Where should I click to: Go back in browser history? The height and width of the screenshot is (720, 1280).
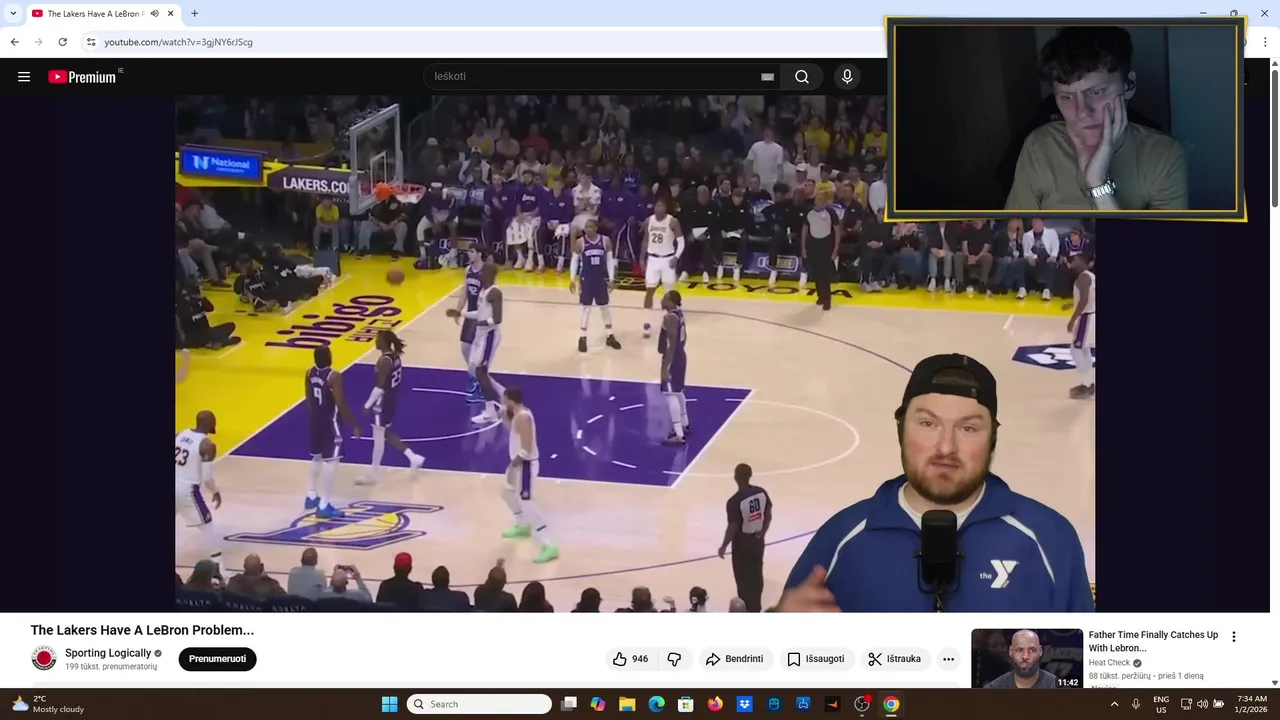(14, 42)
